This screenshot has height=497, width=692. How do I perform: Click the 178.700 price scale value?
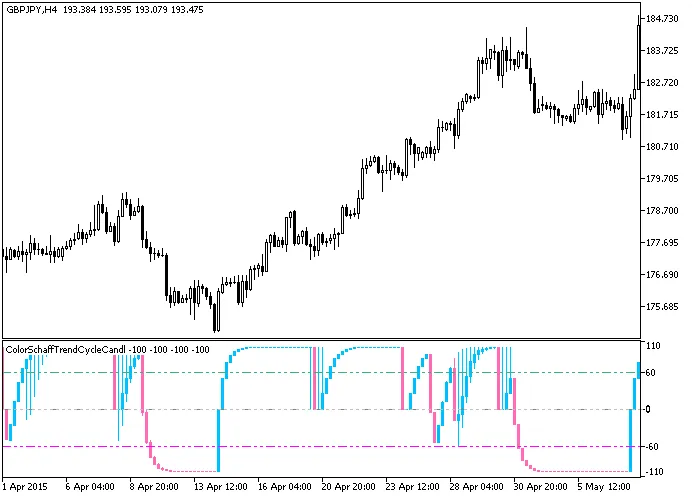pos(663,211)
